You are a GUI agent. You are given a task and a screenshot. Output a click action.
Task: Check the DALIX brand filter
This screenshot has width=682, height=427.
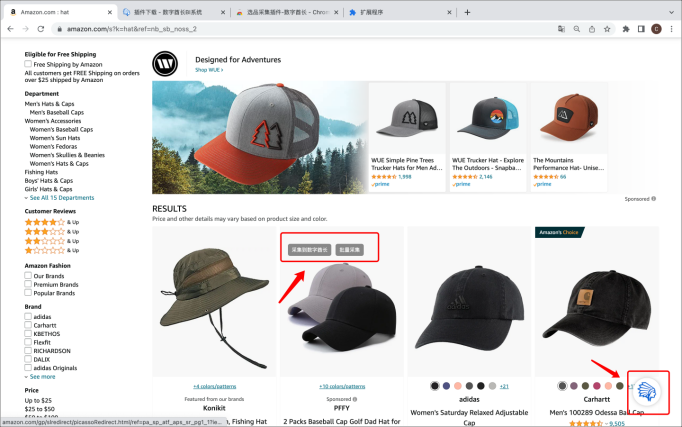[28, 359]
